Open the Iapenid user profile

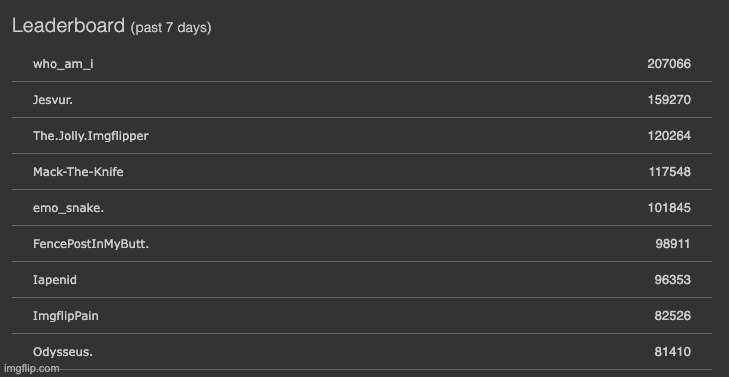pos(55,280)
